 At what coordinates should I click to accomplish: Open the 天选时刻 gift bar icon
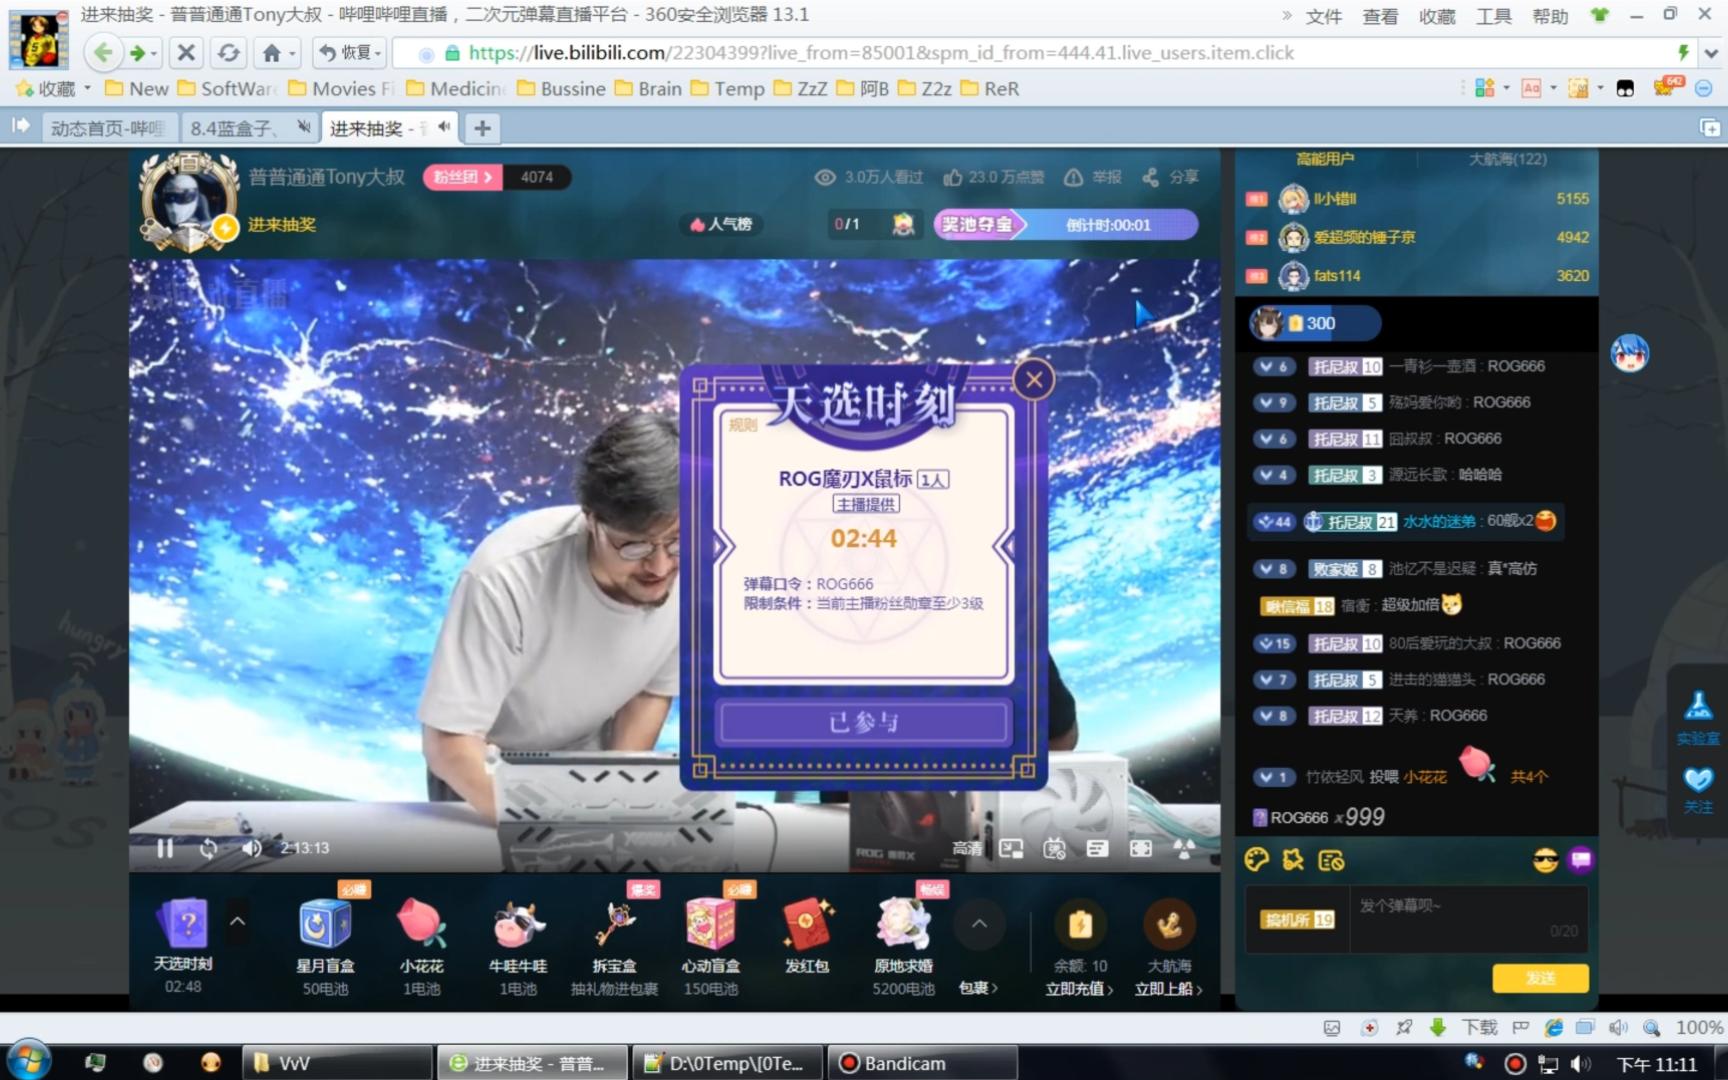coord(183,923)
